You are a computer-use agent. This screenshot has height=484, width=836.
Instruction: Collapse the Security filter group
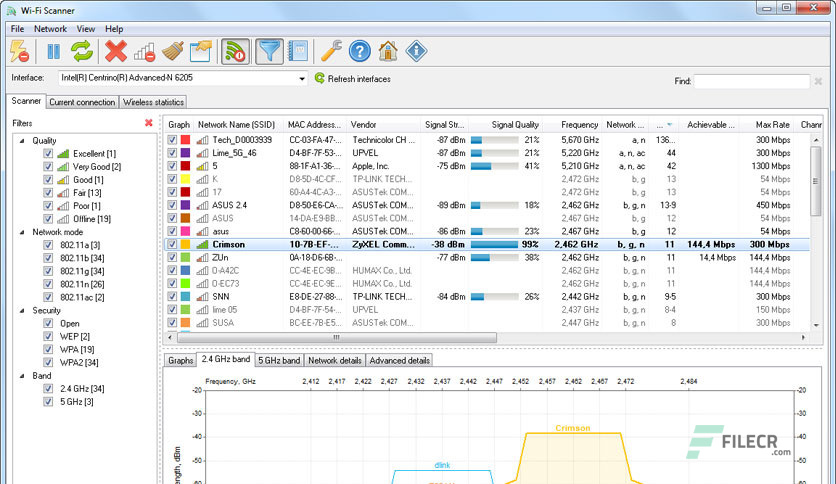click(x=22, y=311)
